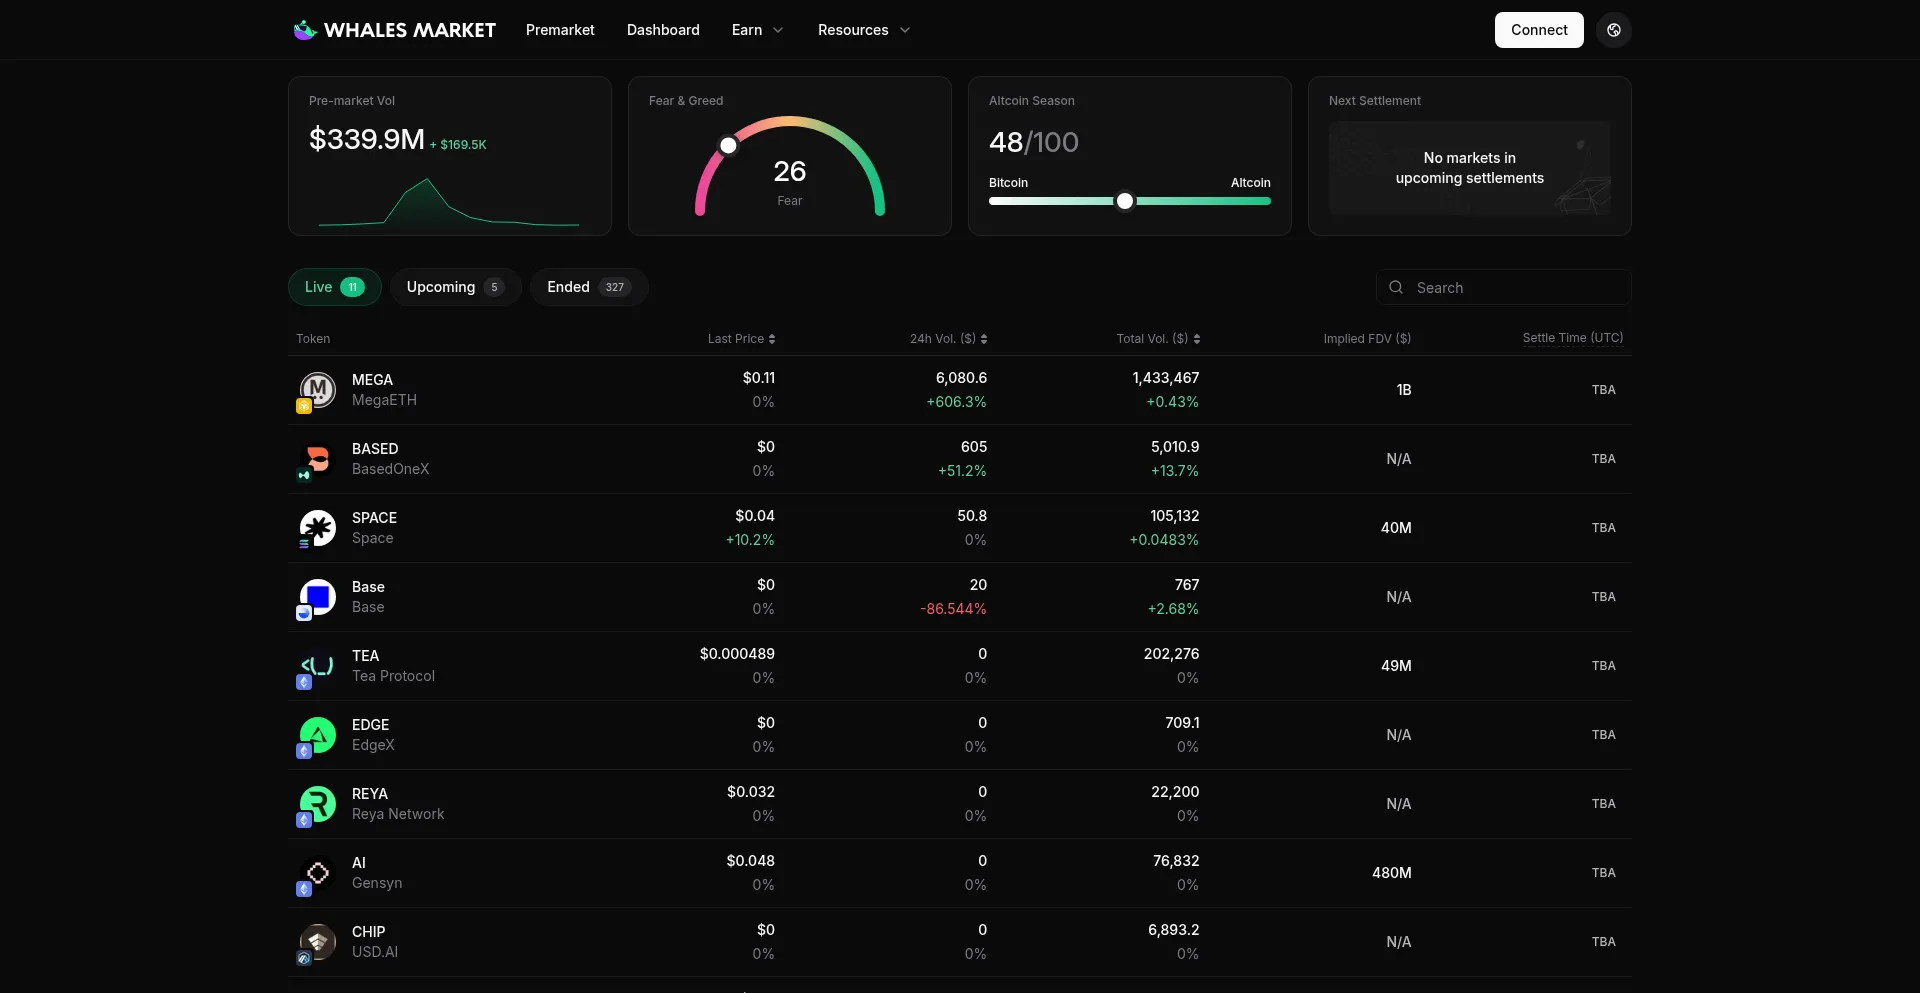Click the EdgeX token name
Screen dimensions: 1920x993
373,745
